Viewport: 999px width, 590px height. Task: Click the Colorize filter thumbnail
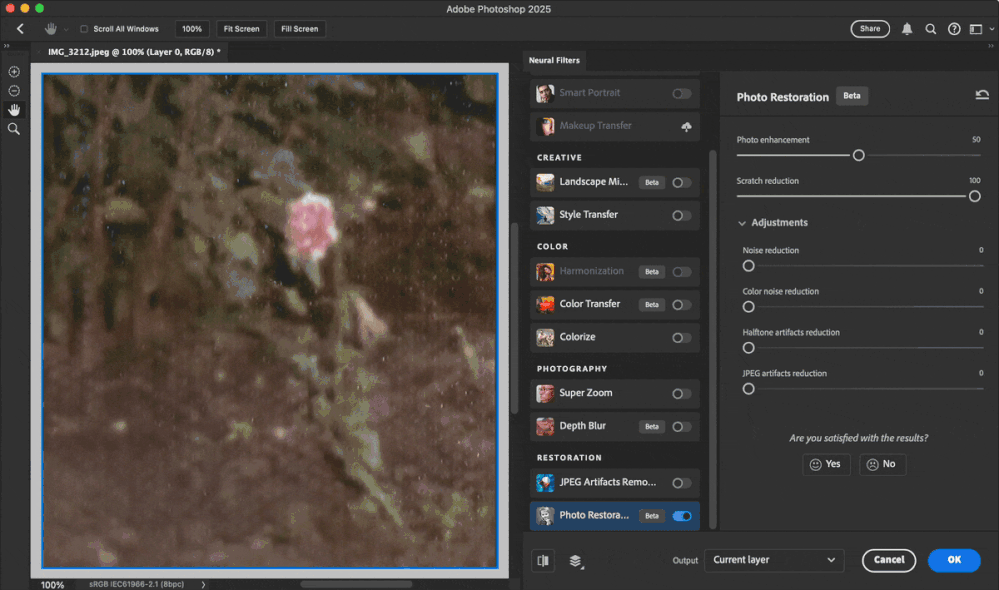click(545, 338)
